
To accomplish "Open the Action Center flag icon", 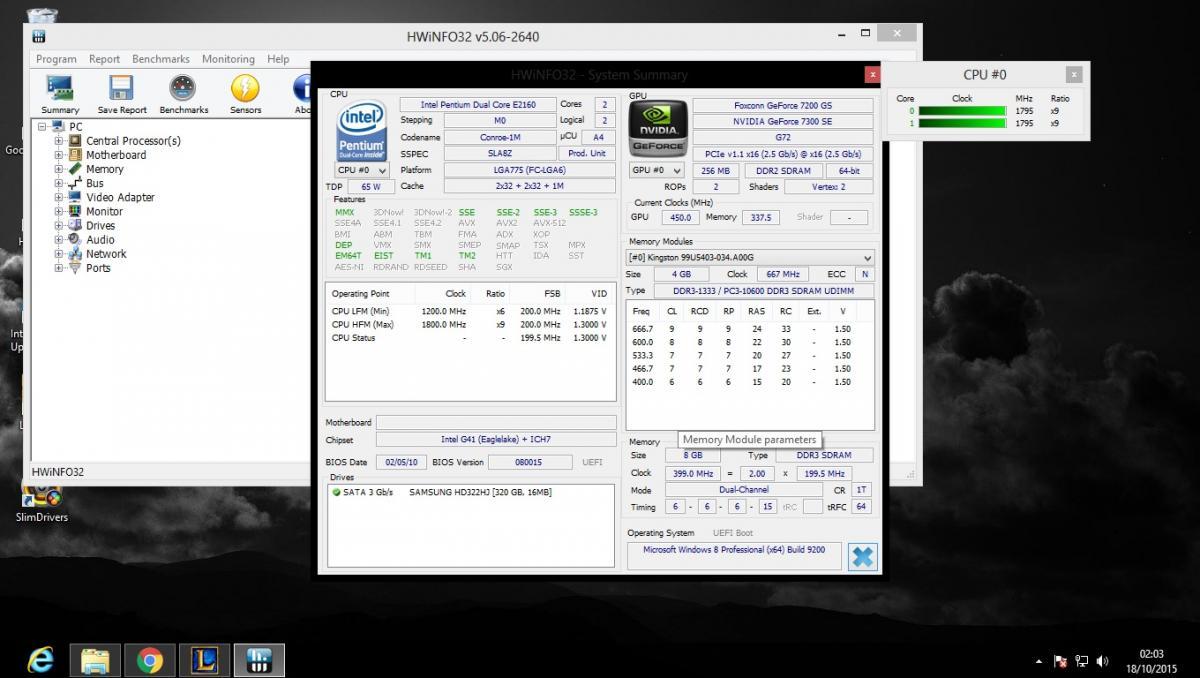I will pyautogui.click(x=1060, y=661).
